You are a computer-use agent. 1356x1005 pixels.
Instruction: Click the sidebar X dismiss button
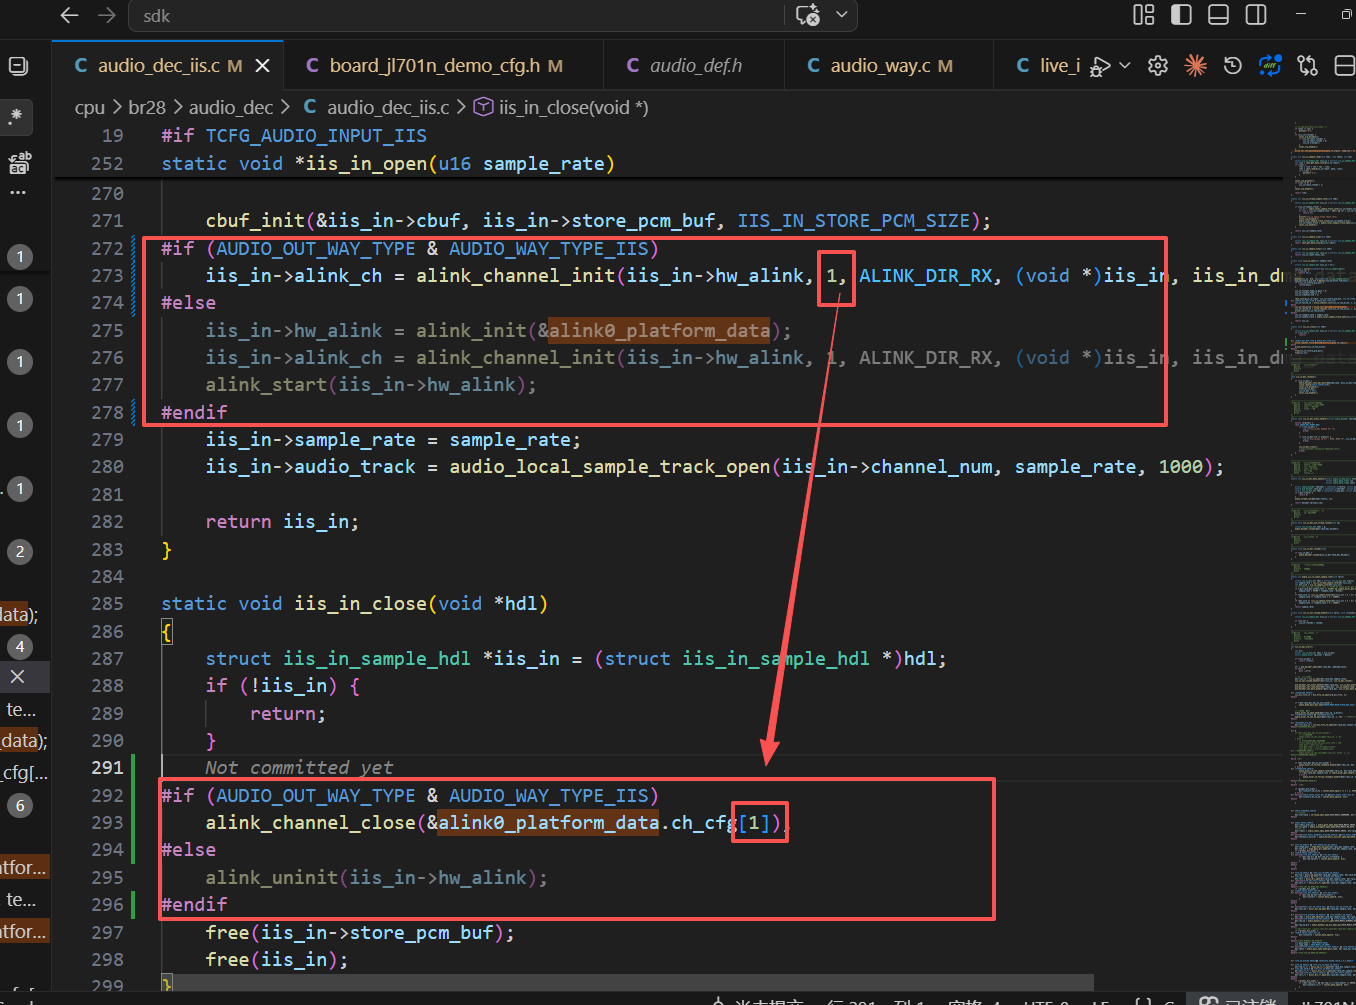coord(18,677)
